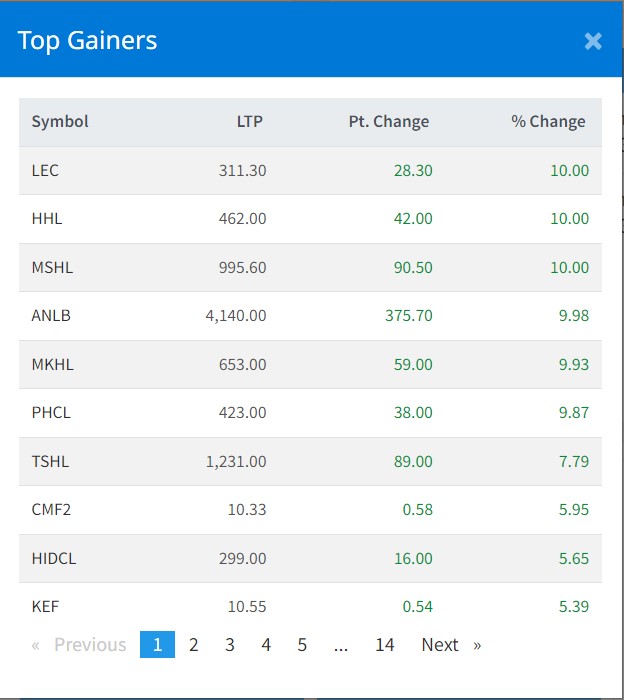Viewport: 624px width, 700px height.
Task: Jump to last page 14
Action: 385,645
